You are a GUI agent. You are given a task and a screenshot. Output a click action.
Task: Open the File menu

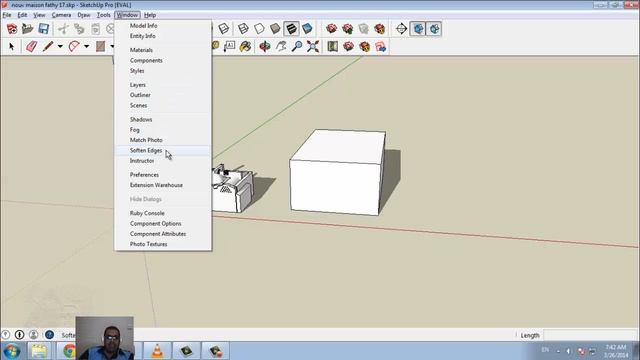[x=7, y=15]
